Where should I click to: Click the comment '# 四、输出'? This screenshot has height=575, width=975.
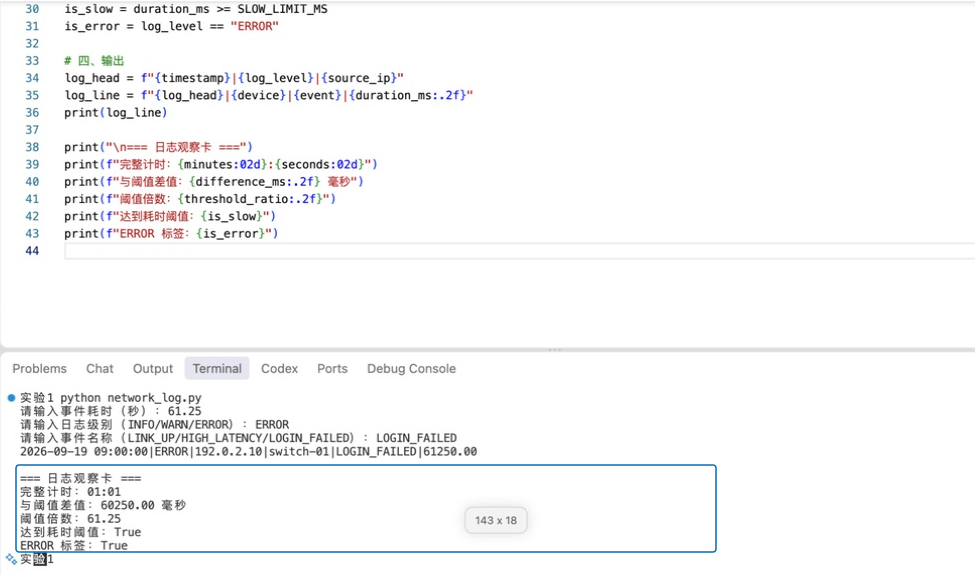point(95,60)
